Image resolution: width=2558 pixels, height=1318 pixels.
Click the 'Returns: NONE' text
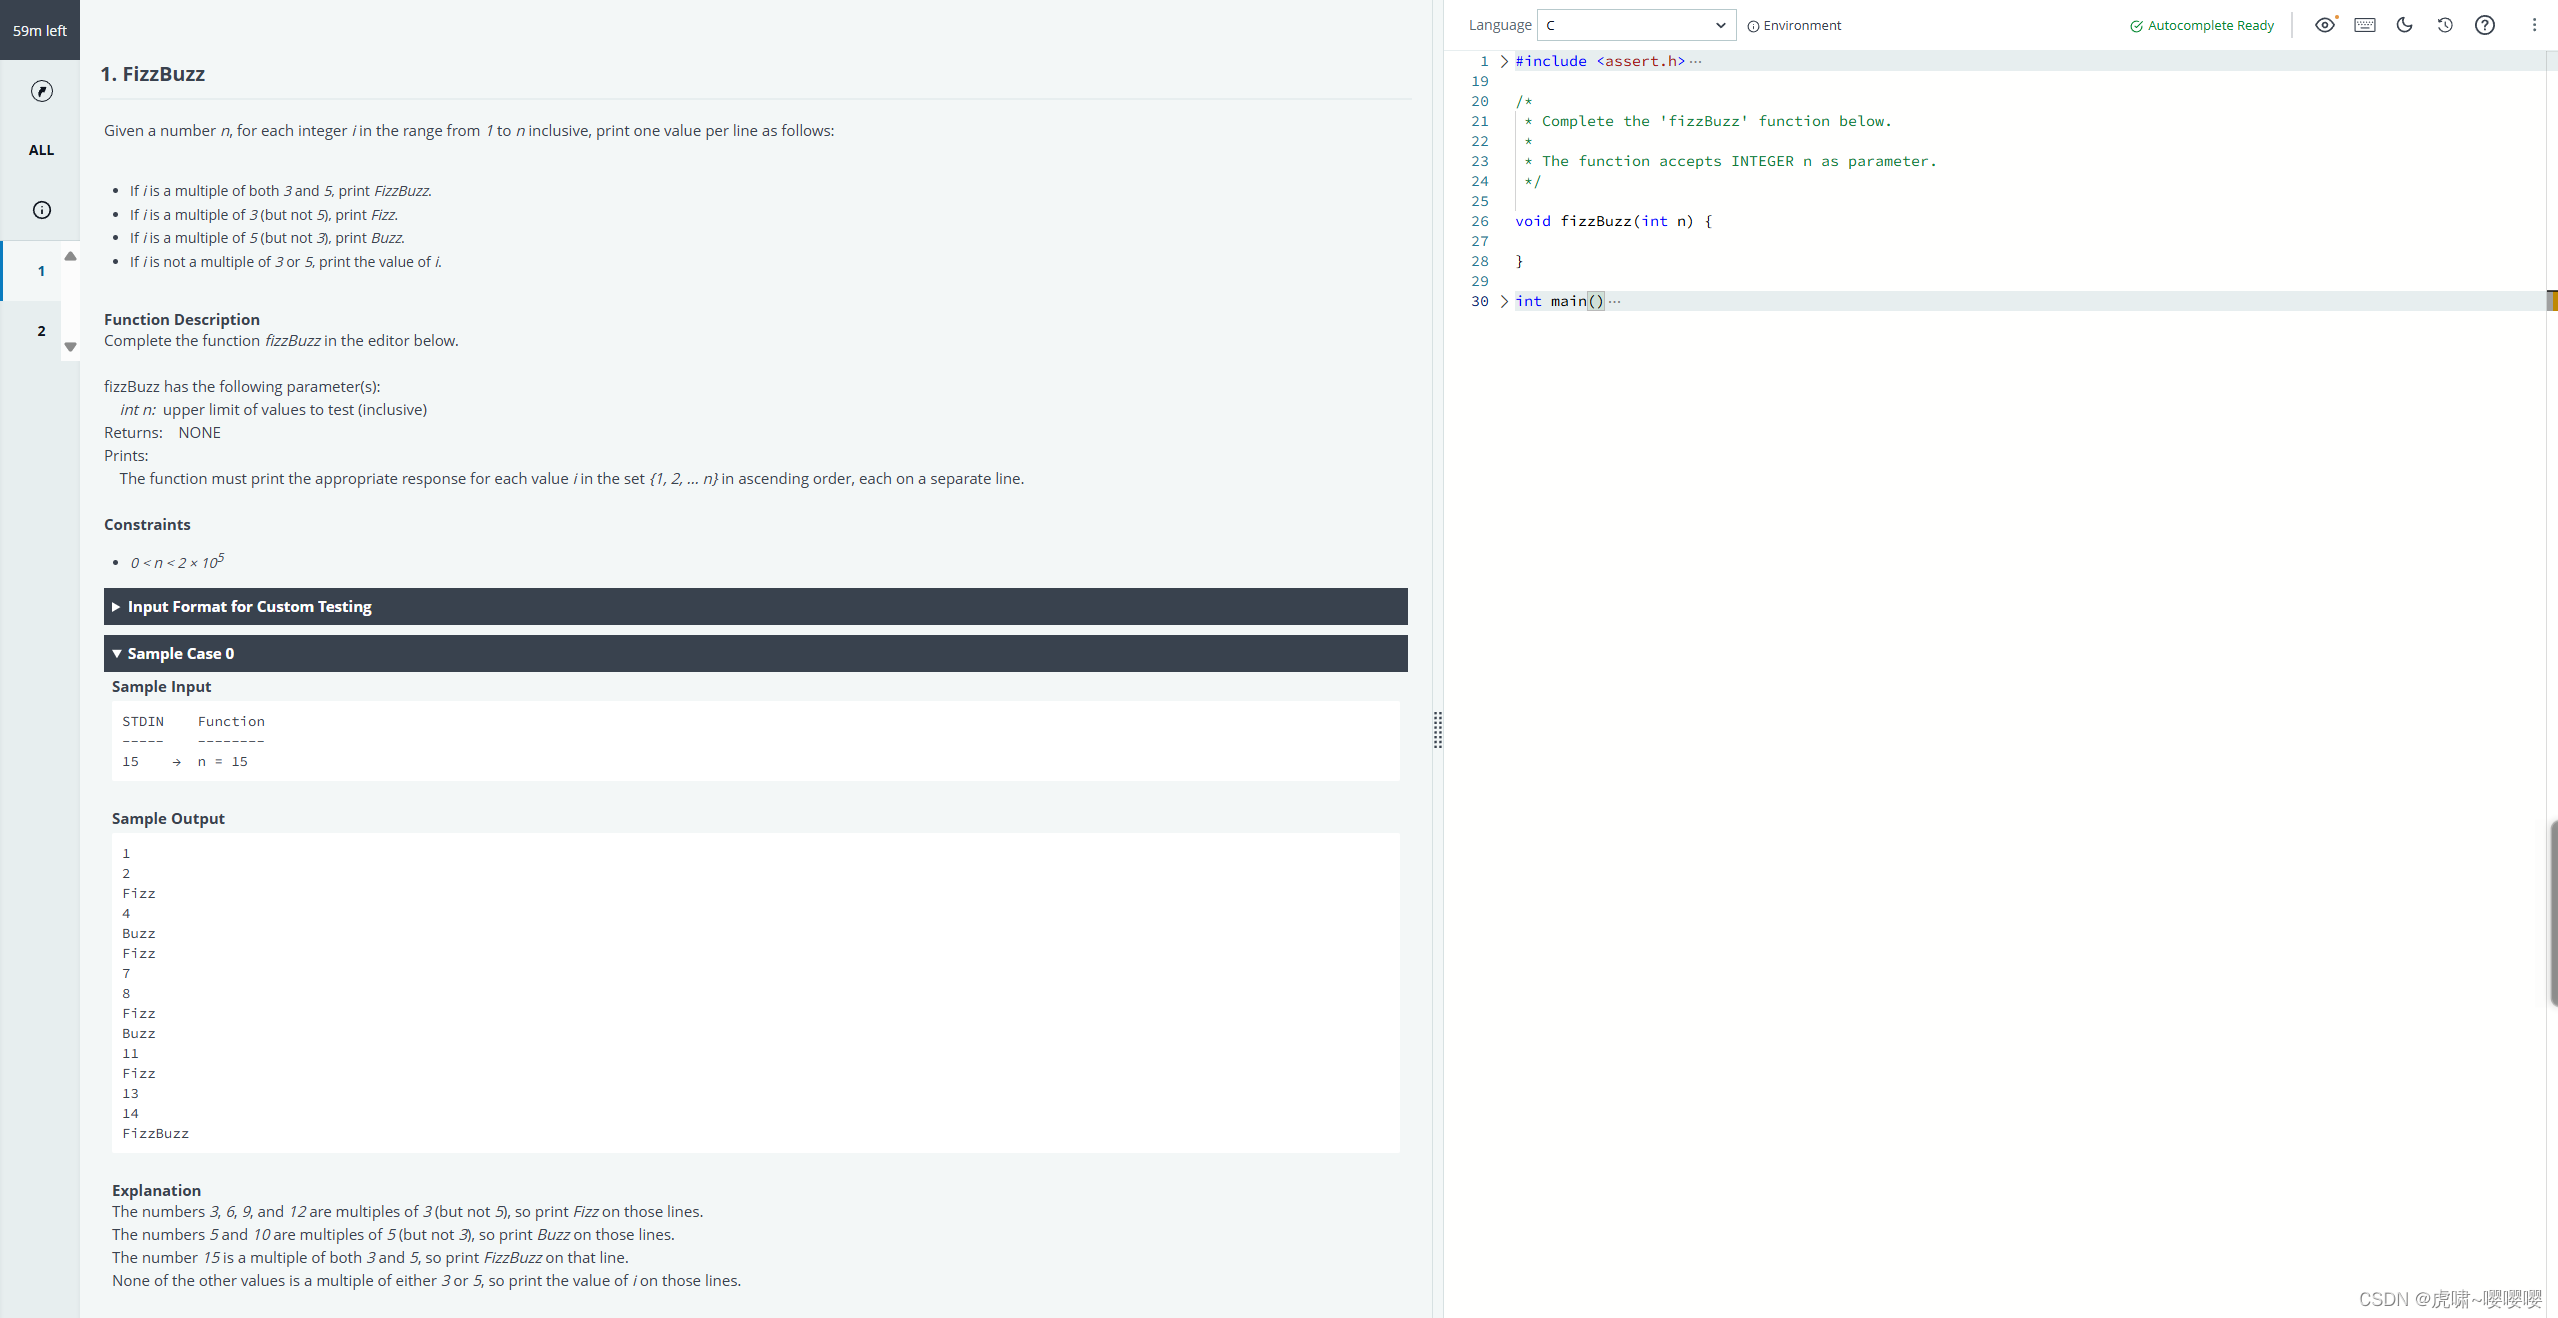[162, 432]
